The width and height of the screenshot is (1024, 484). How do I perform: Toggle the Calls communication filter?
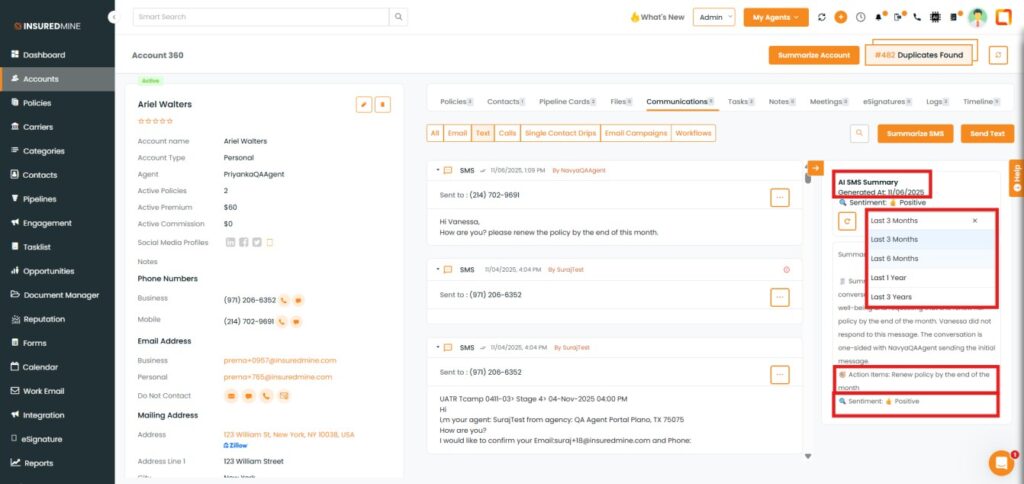coord(508,133)
